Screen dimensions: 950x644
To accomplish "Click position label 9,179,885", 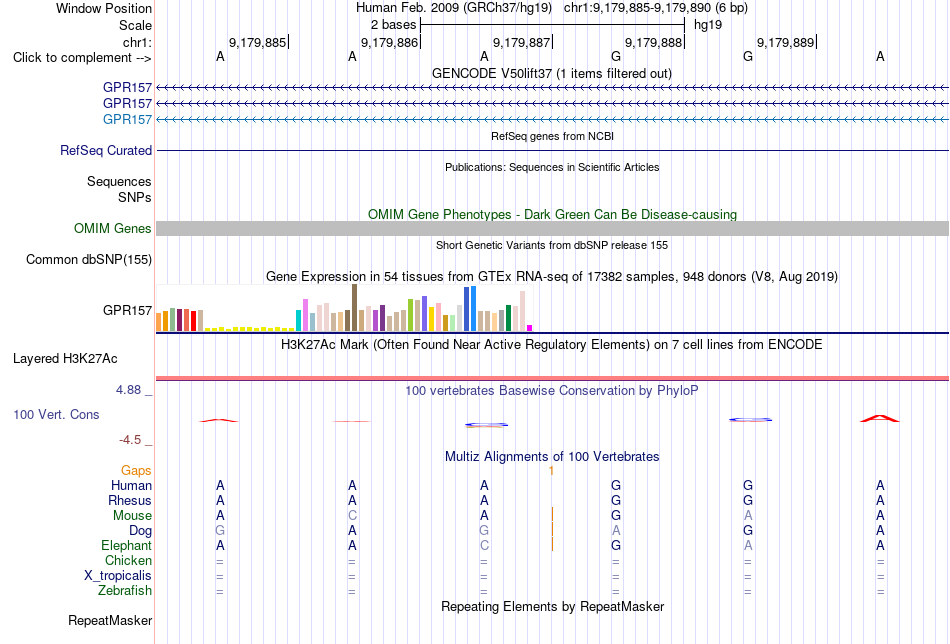I will (x=257, y=42).
